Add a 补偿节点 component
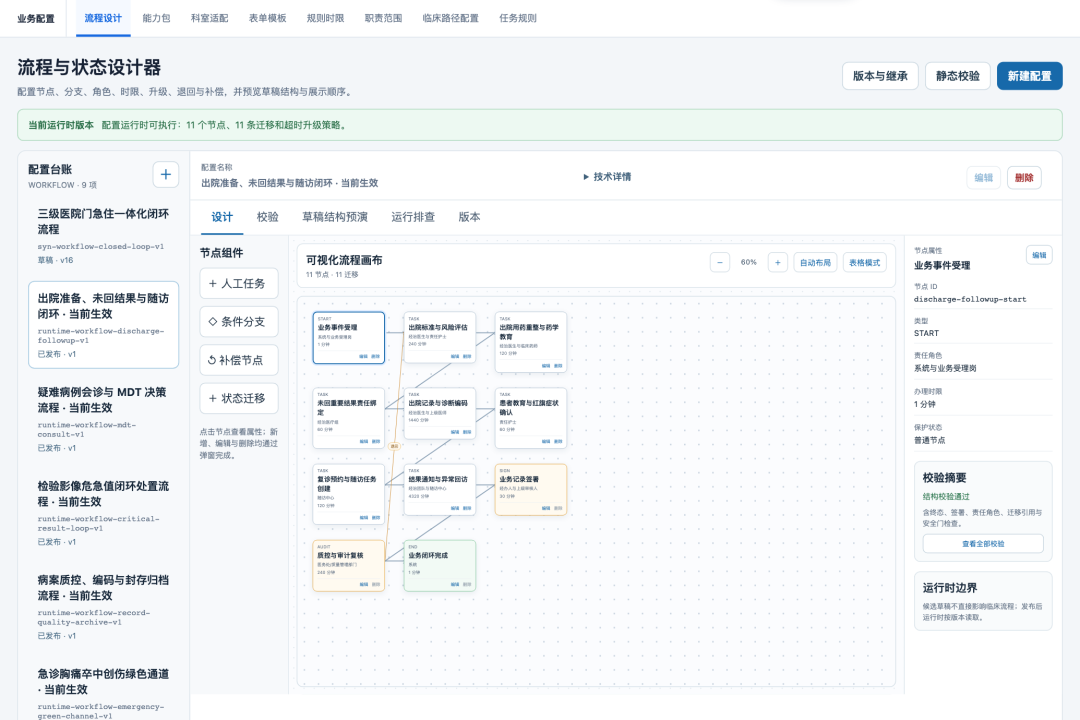Image resolution: width=1080 pixels, height=720 pixels. (239, 360)
